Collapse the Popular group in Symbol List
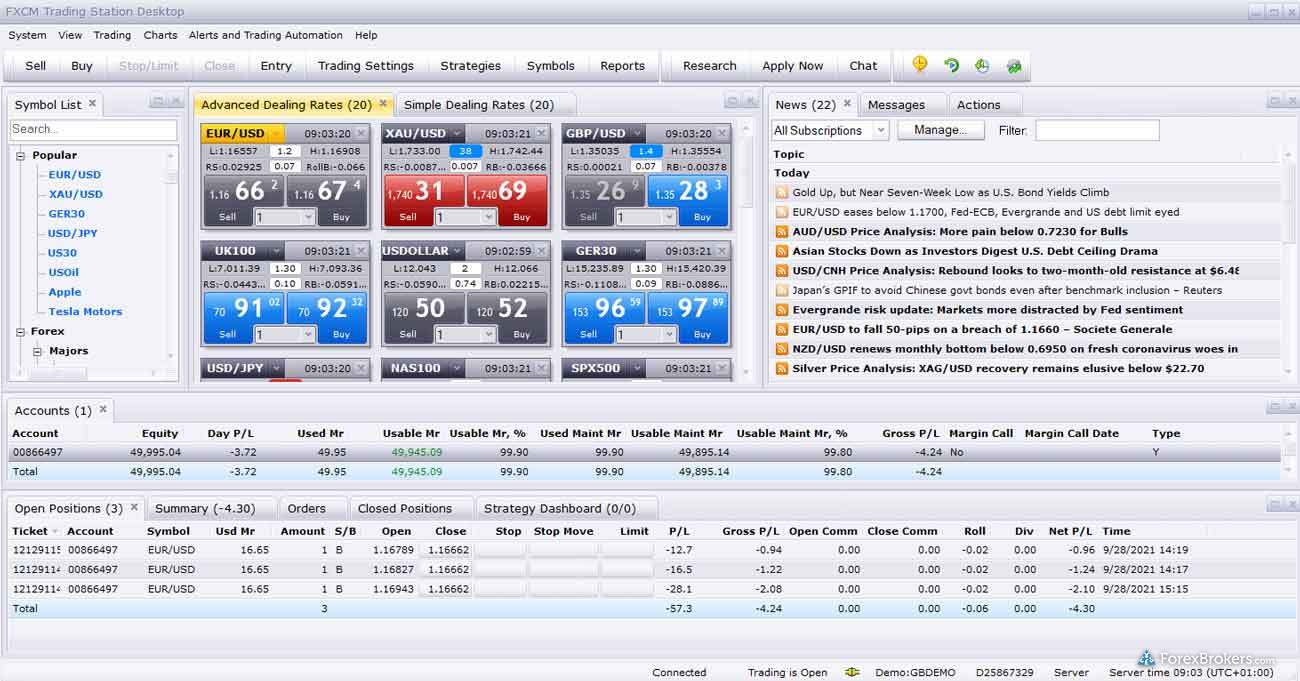The image size is (1300, 681). 20,155
